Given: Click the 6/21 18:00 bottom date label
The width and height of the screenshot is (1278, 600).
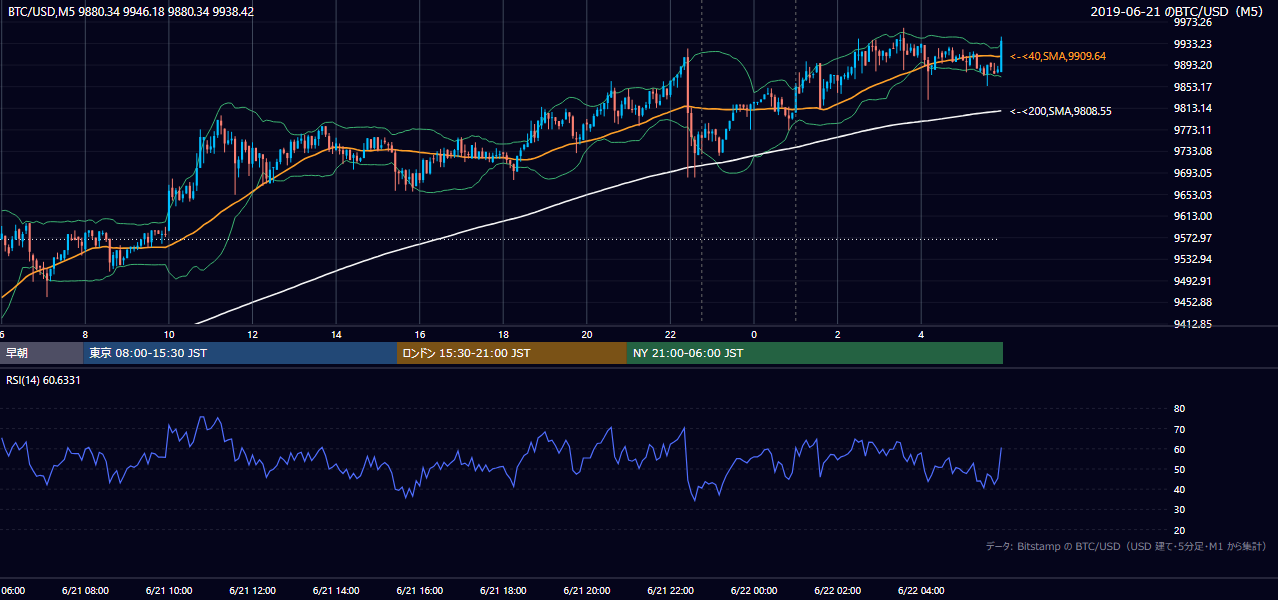Looking at the screenshot, I should click(503, 590).
